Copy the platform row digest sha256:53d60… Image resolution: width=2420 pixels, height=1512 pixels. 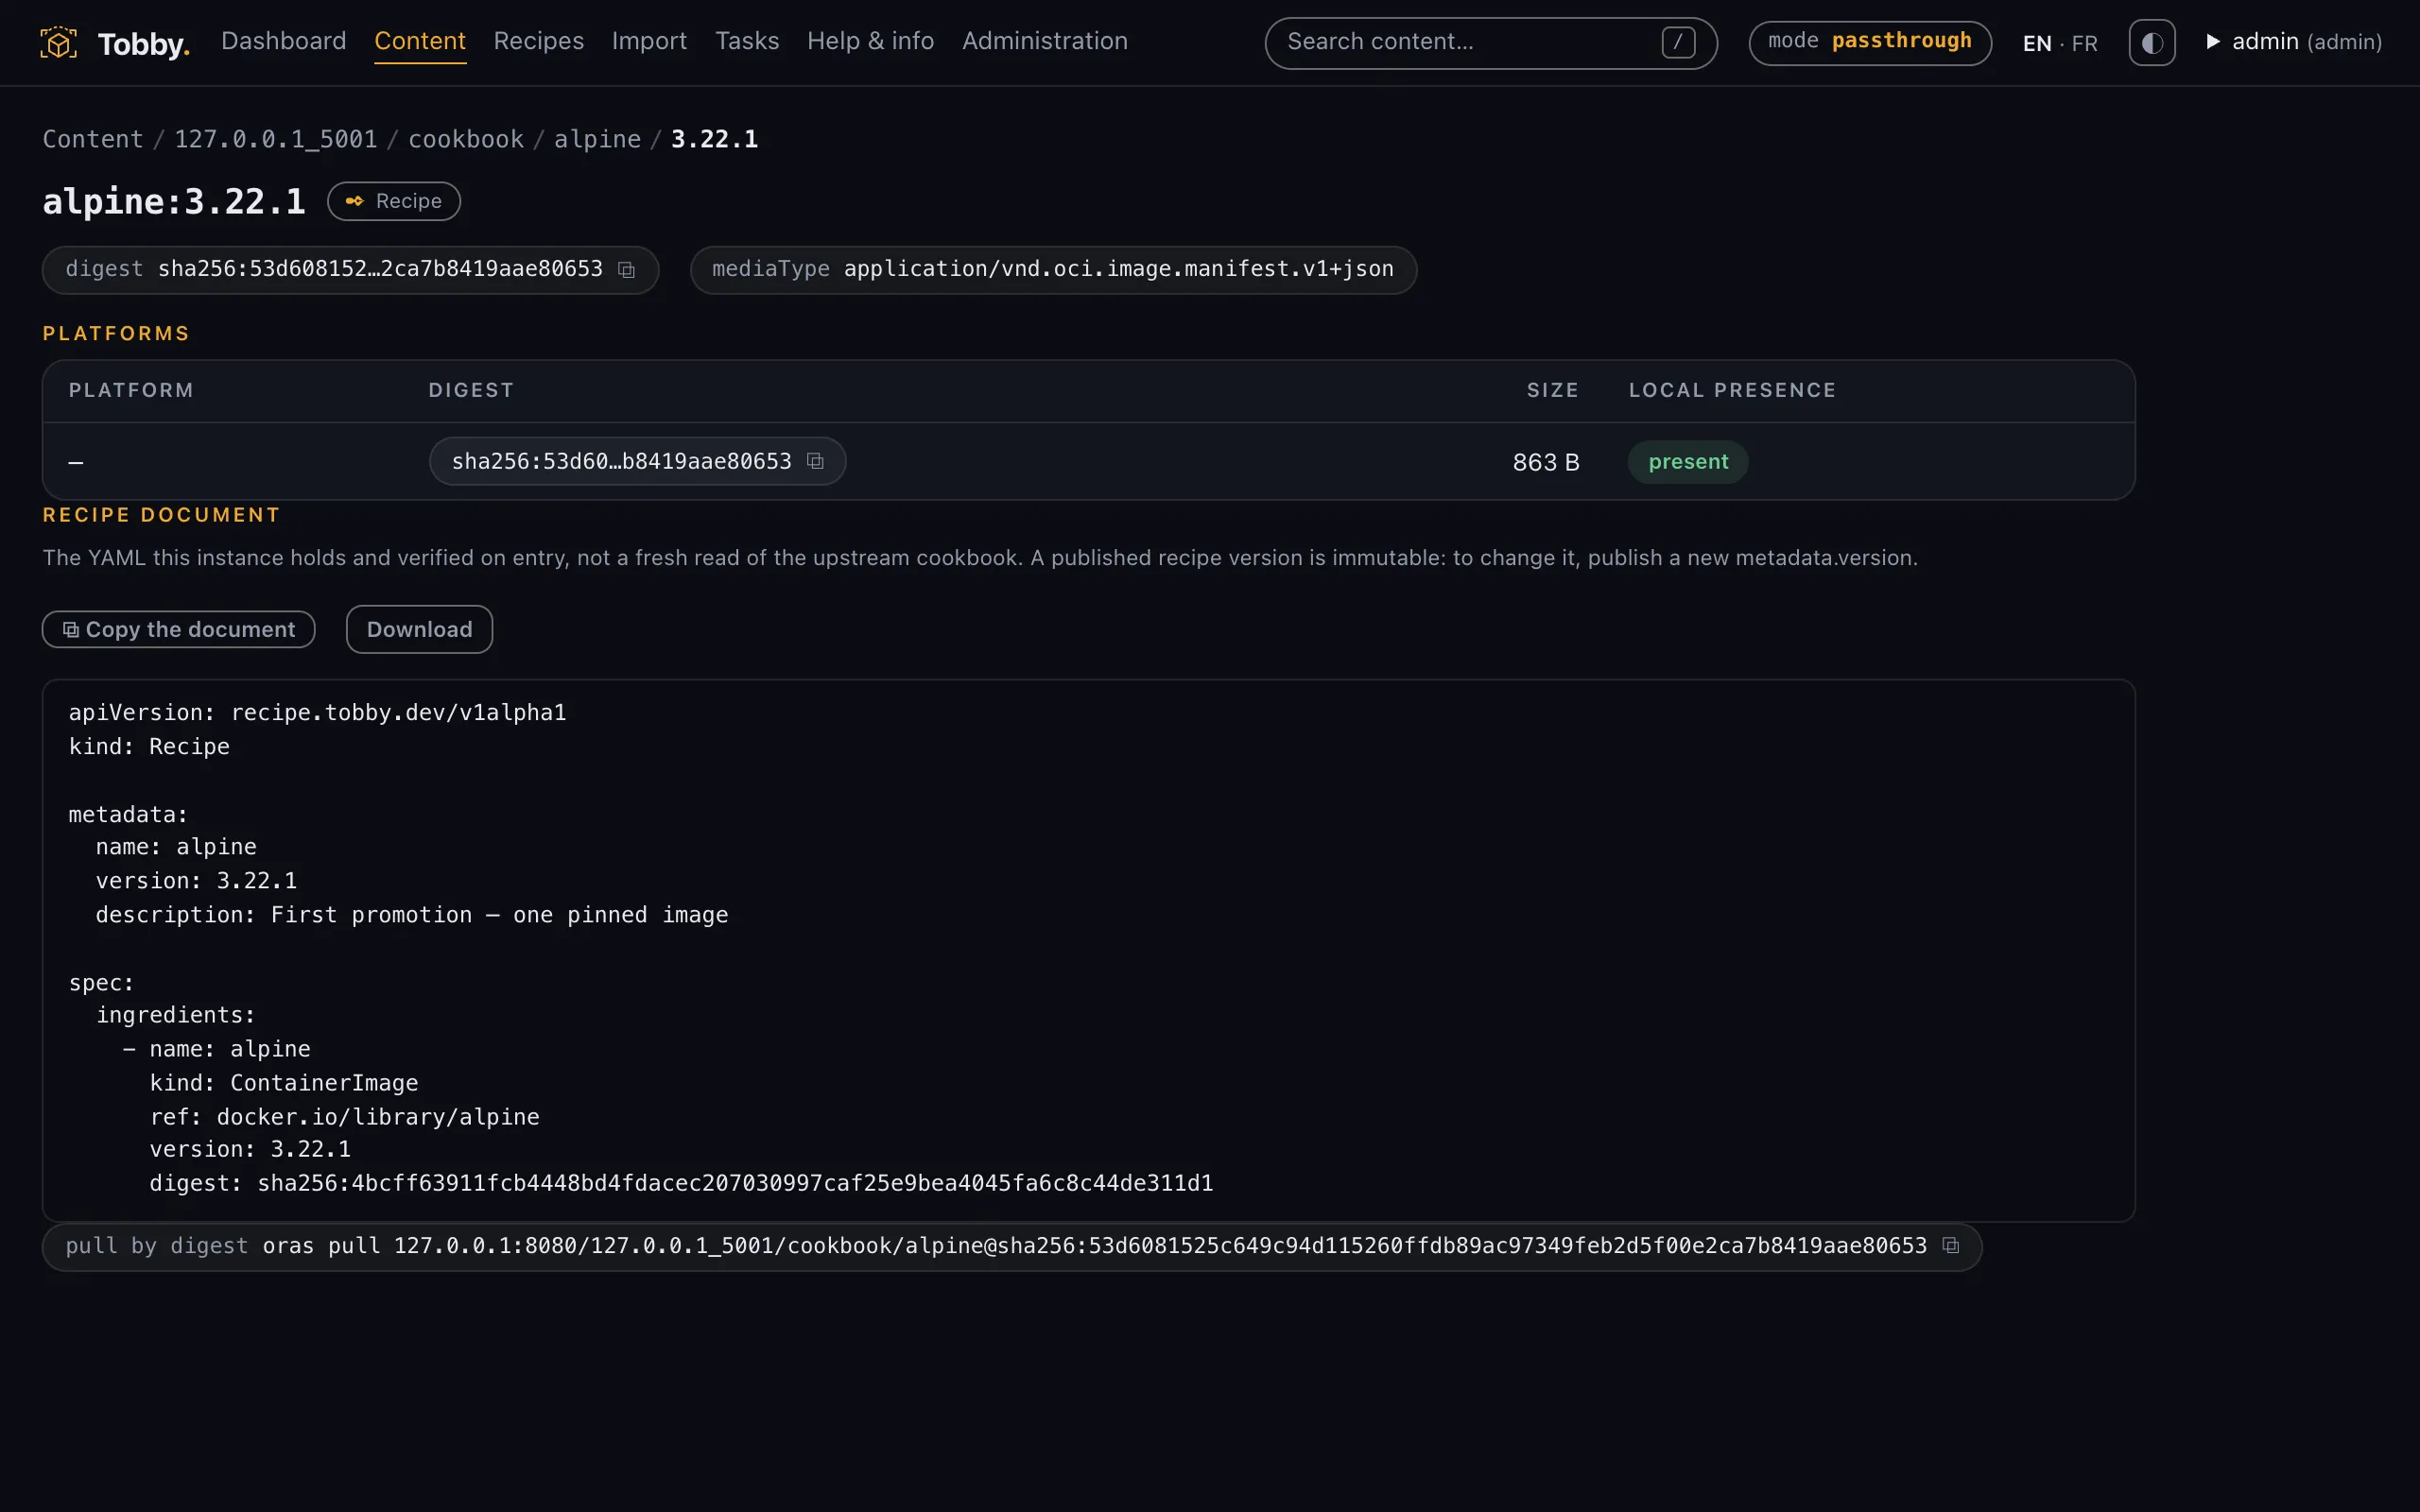[x=815, y=461]
